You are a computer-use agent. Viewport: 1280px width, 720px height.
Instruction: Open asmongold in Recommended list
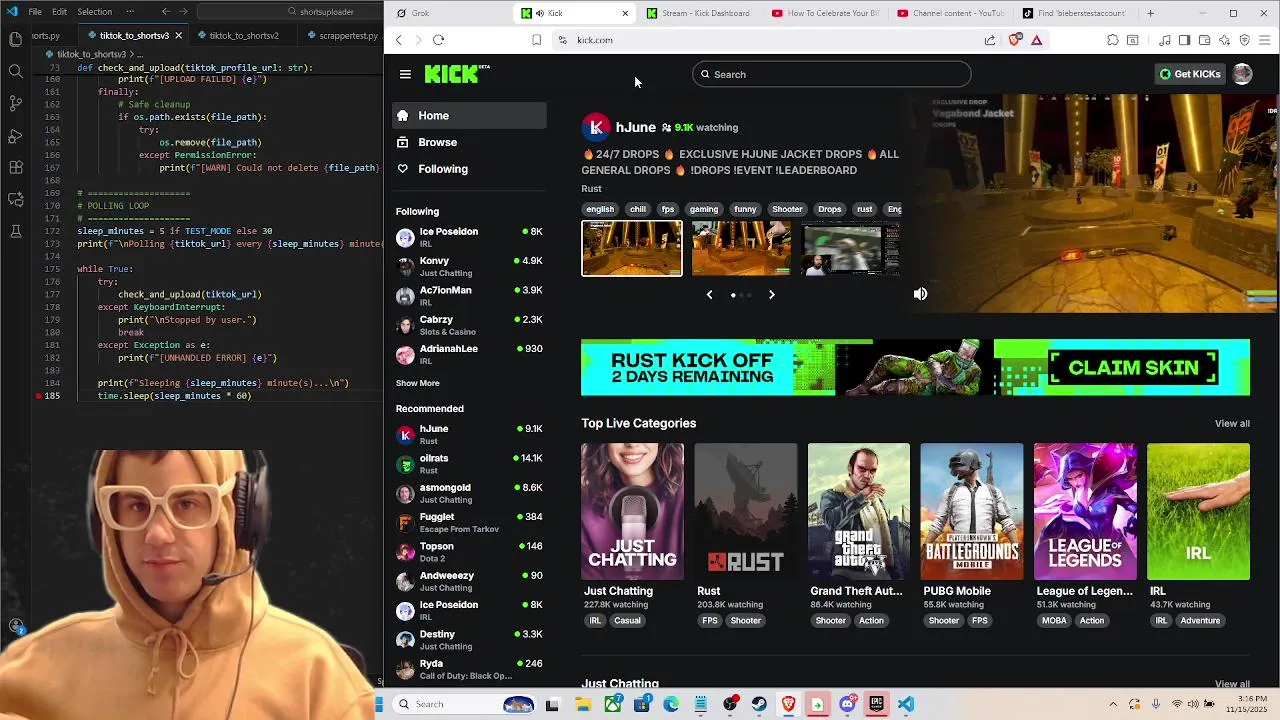pyautogui.click(x=469, y=493)
